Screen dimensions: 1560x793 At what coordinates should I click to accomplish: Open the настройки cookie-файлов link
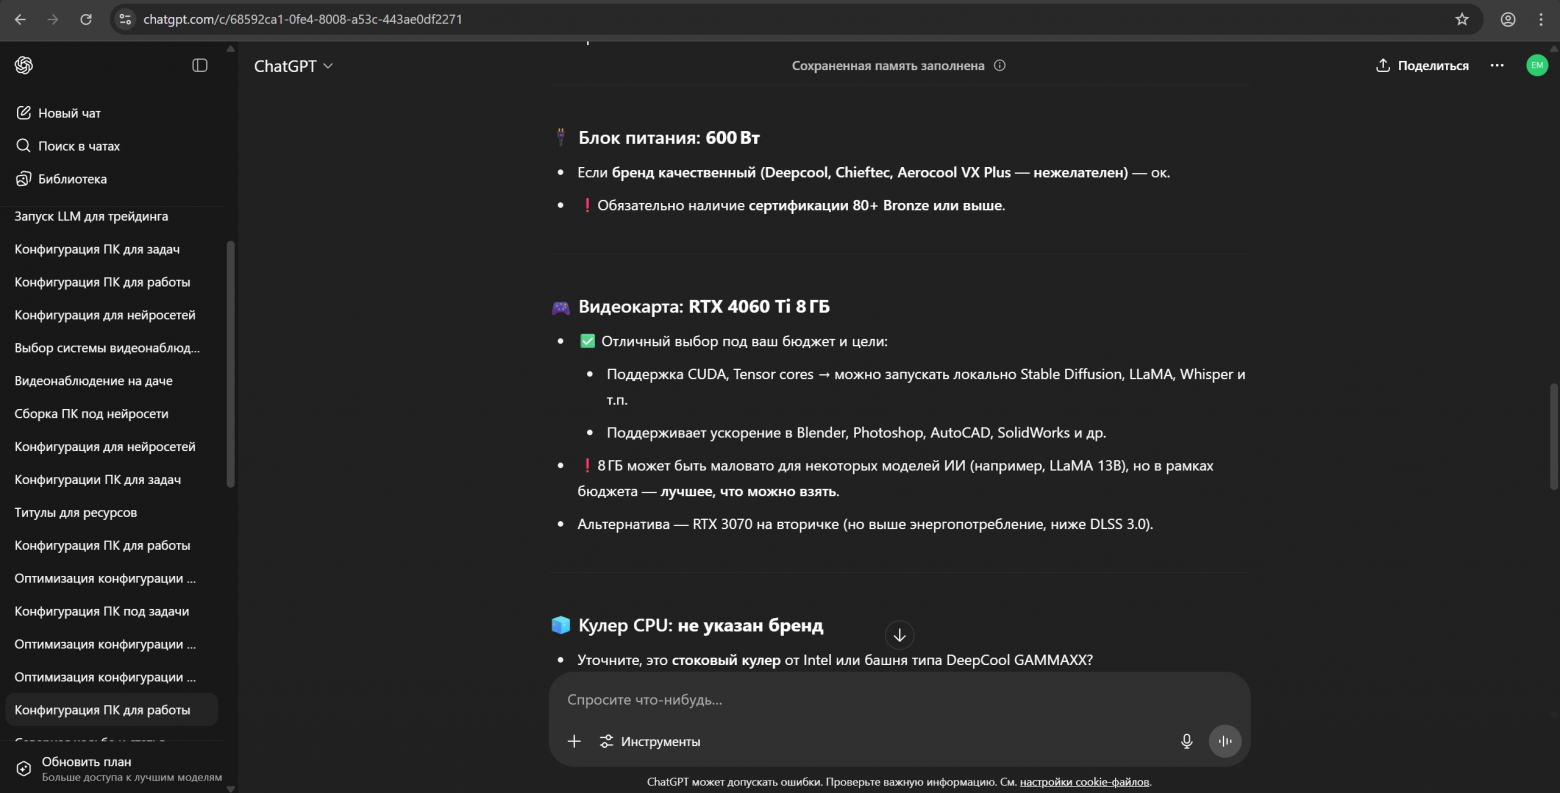point(1084,782)
